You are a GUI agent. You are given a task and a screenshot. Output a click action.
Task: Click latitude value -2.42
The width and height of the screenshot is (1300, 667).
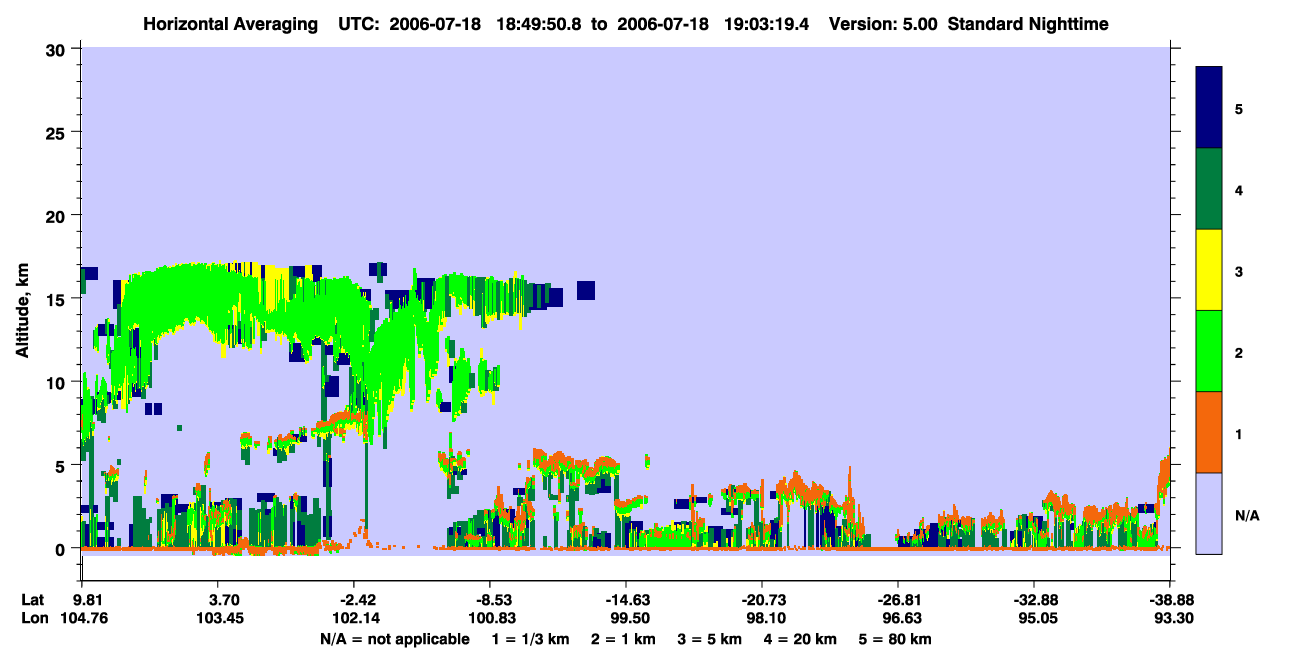tap(358, 600)
